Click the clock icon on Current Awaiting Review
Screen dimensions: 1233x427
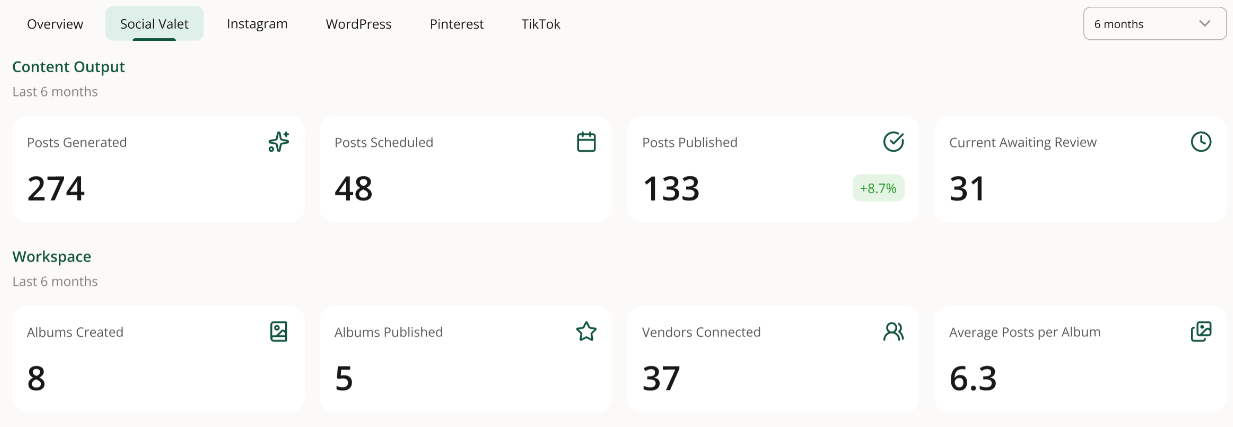(1201, 142)
